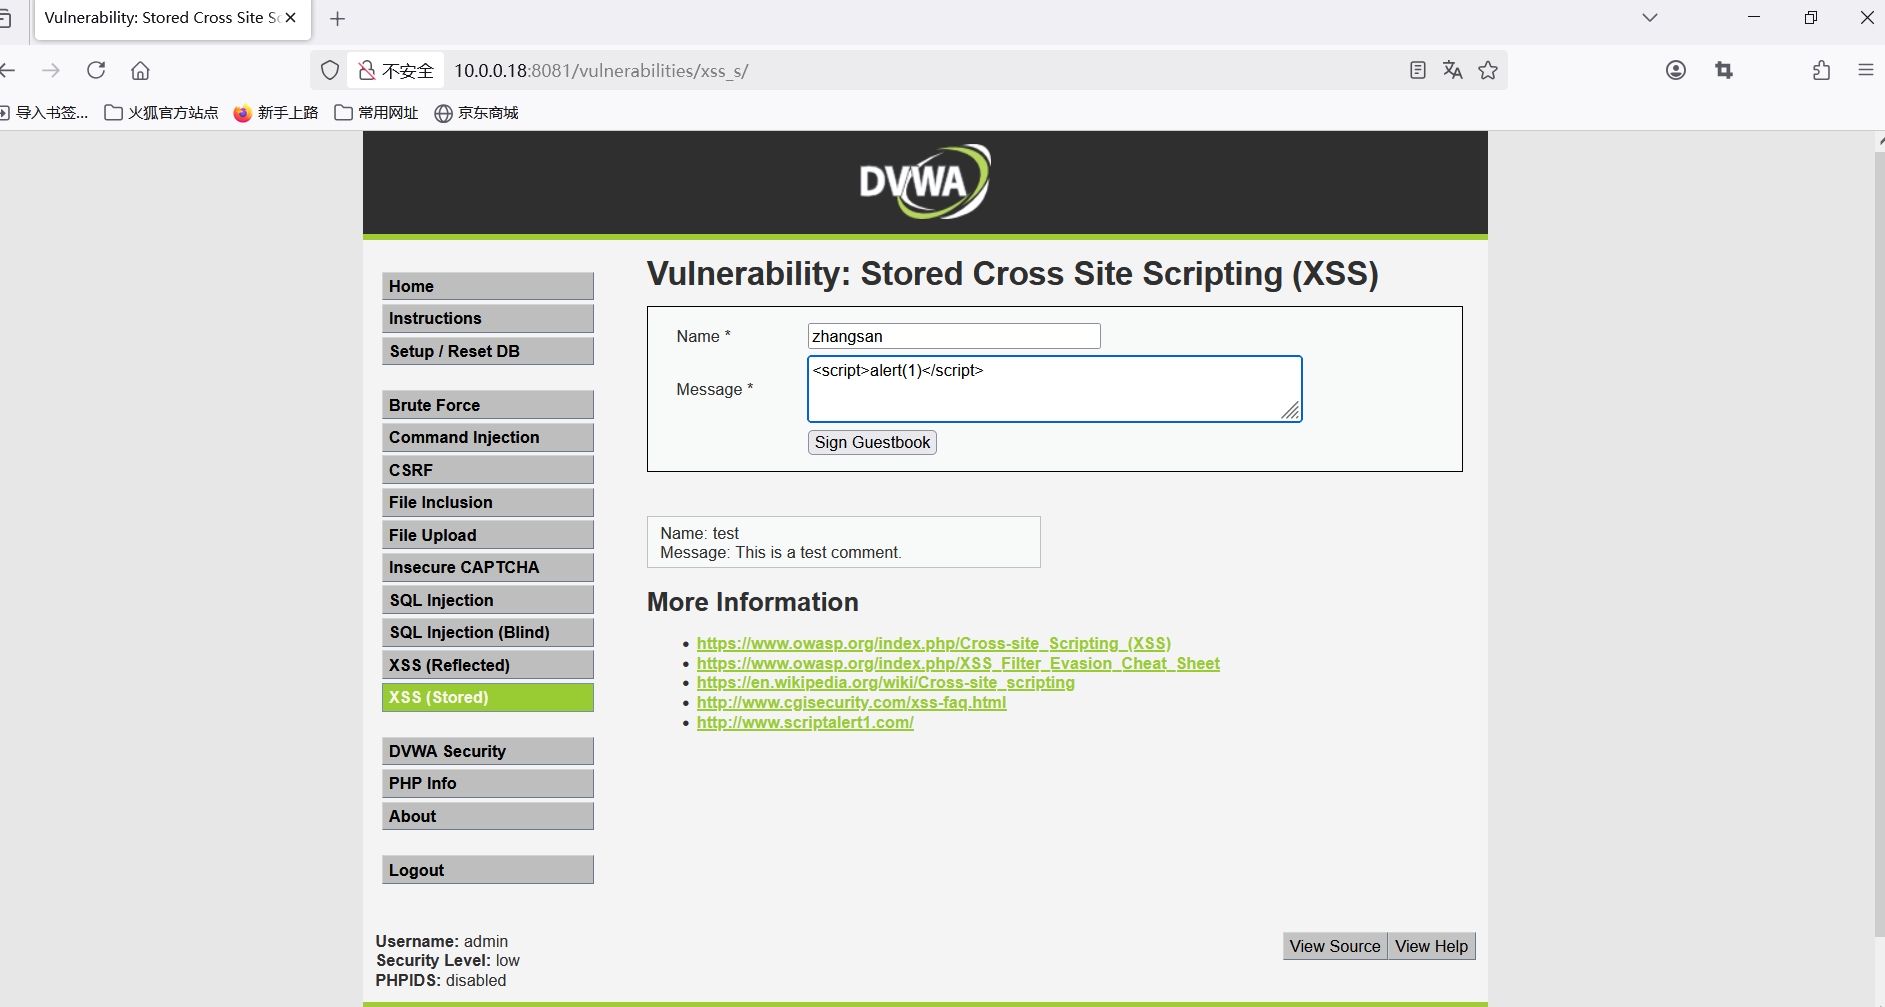The width and height of the screenshot is (1885, 1007).
Task: Click the View Source button
Action: point(1335,946)
